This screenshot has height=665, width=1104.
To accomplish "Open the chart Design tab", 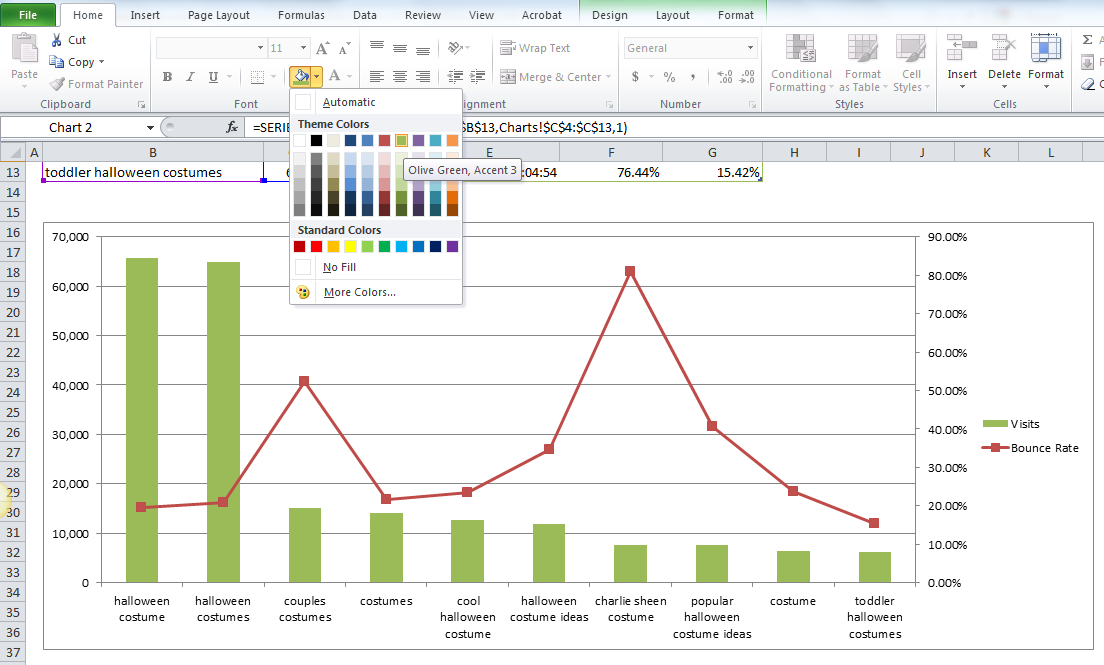I will click(x=610, y=15).
